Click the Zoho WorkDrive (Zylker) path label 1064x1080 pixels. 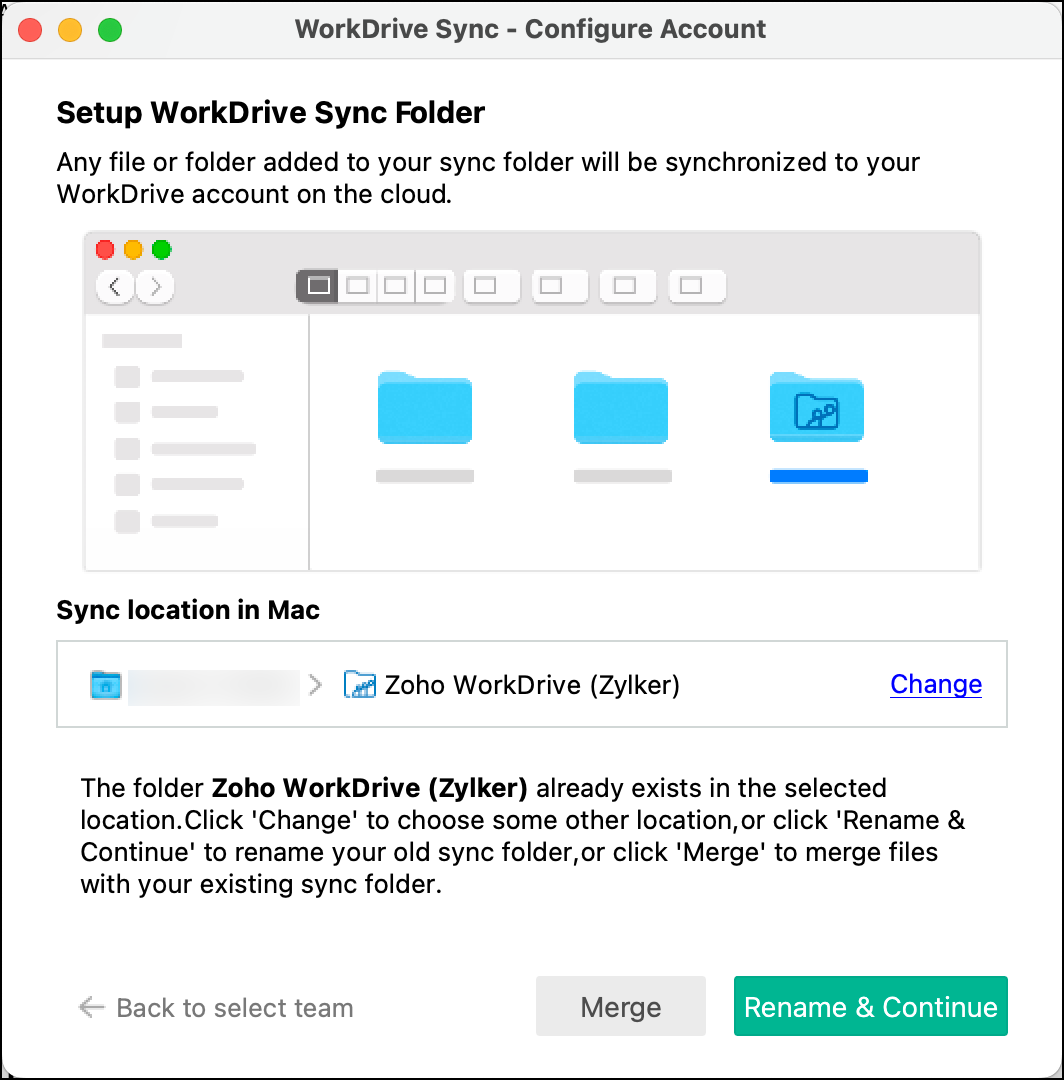[x=532, y=685]
